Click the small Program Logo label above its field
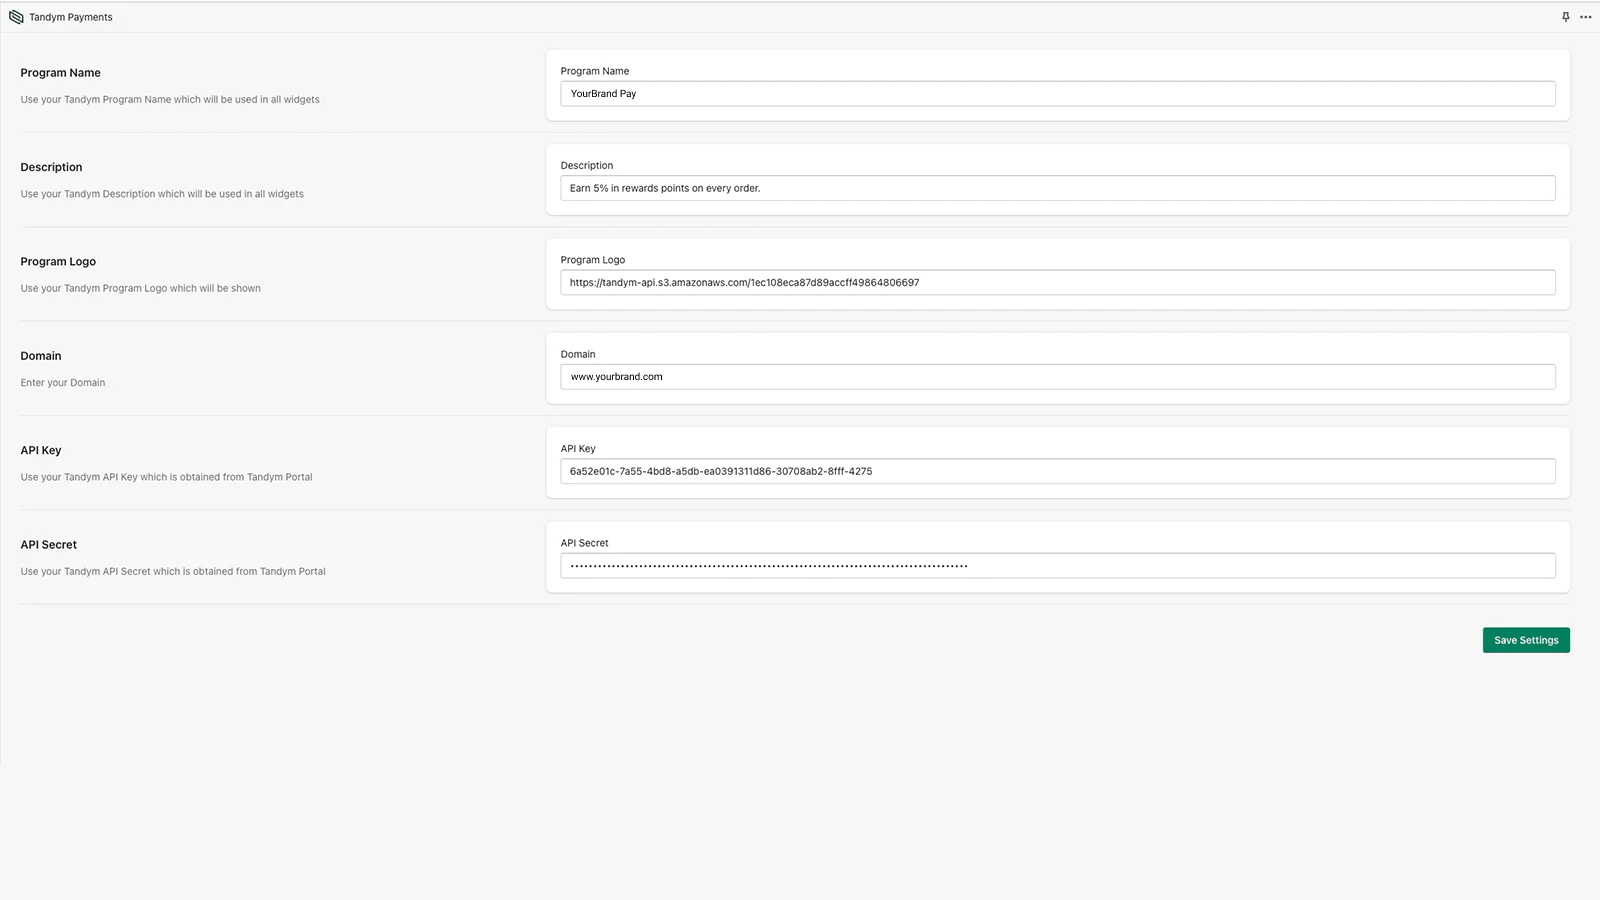 pos(593,260)
